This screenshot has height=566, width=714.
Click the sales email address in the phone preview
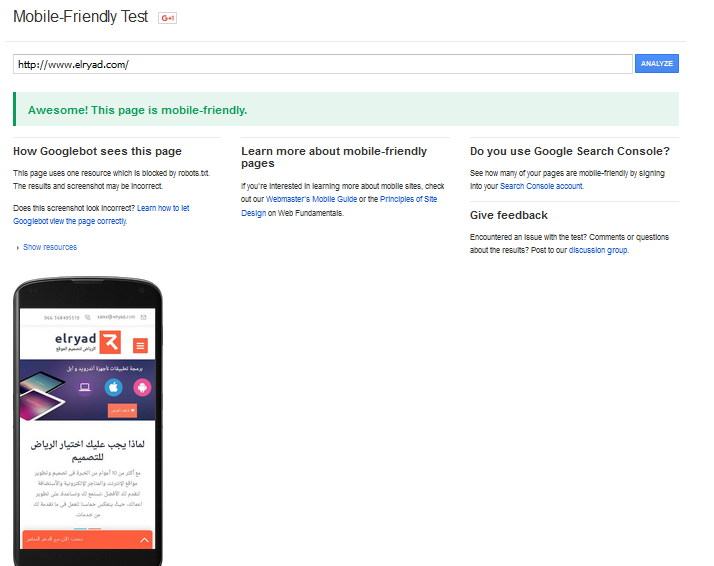point(116,317)
